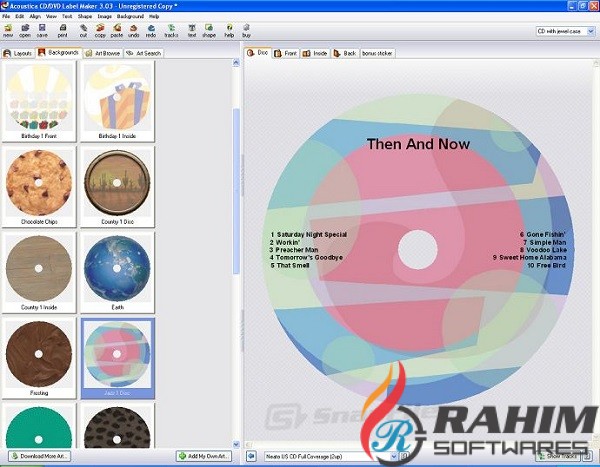Choose the Country 1 Disc background

click(117, 187)
